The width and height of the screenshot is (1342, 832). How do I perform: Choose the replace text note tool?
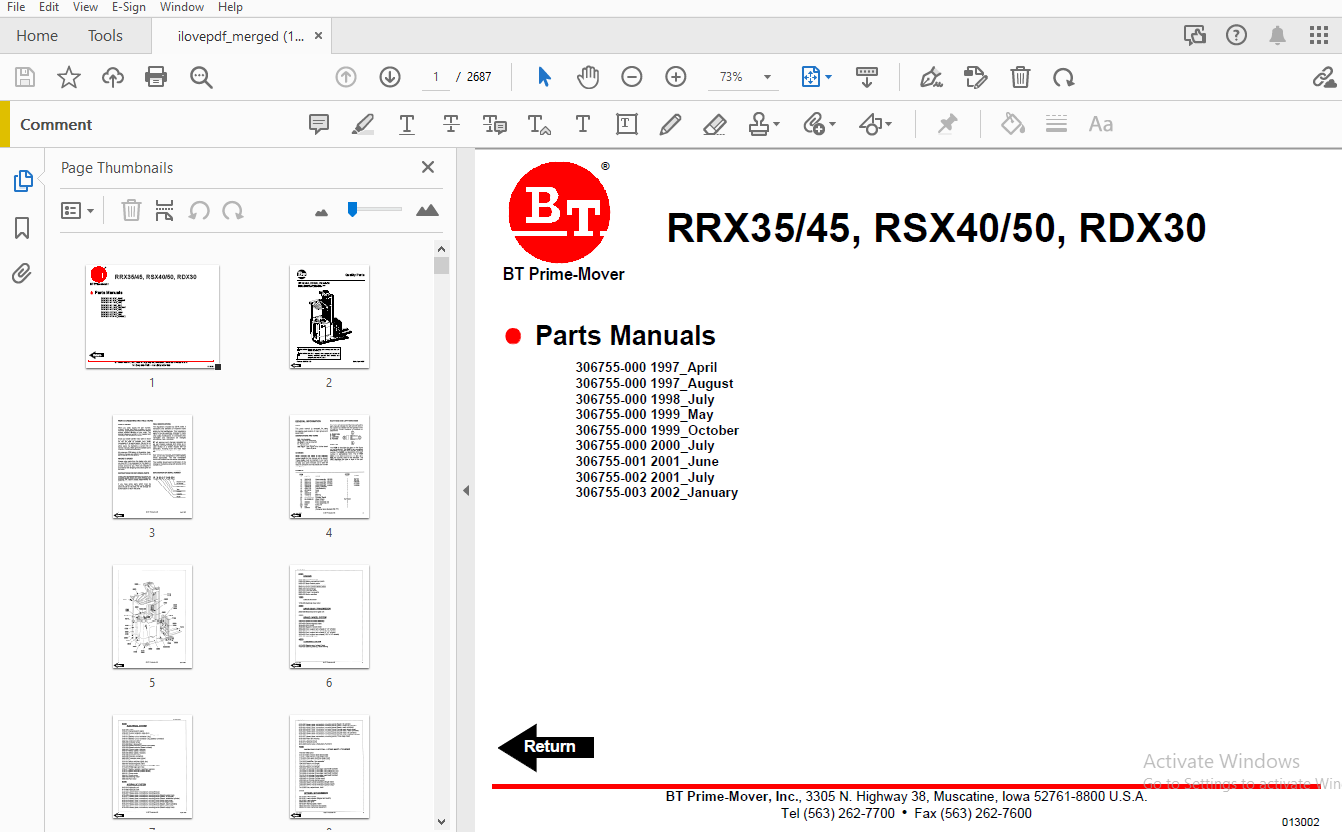[495, 124]
